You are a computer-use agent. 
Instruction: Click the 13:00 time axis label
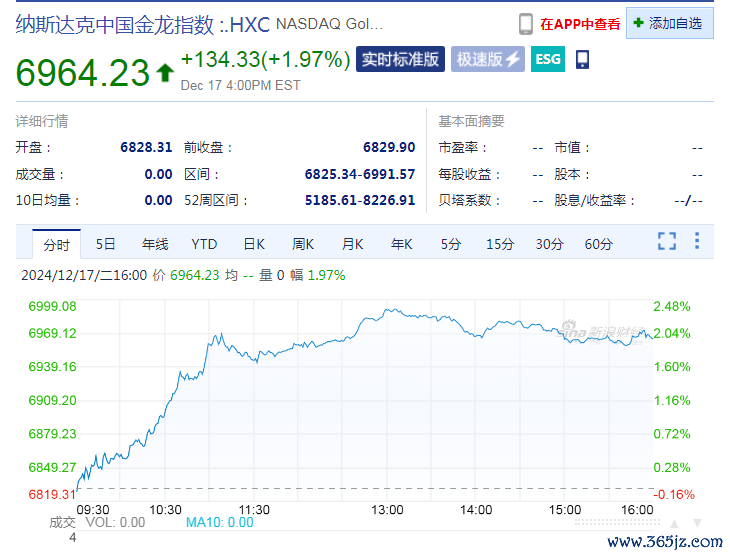click(x=387, y=510)
